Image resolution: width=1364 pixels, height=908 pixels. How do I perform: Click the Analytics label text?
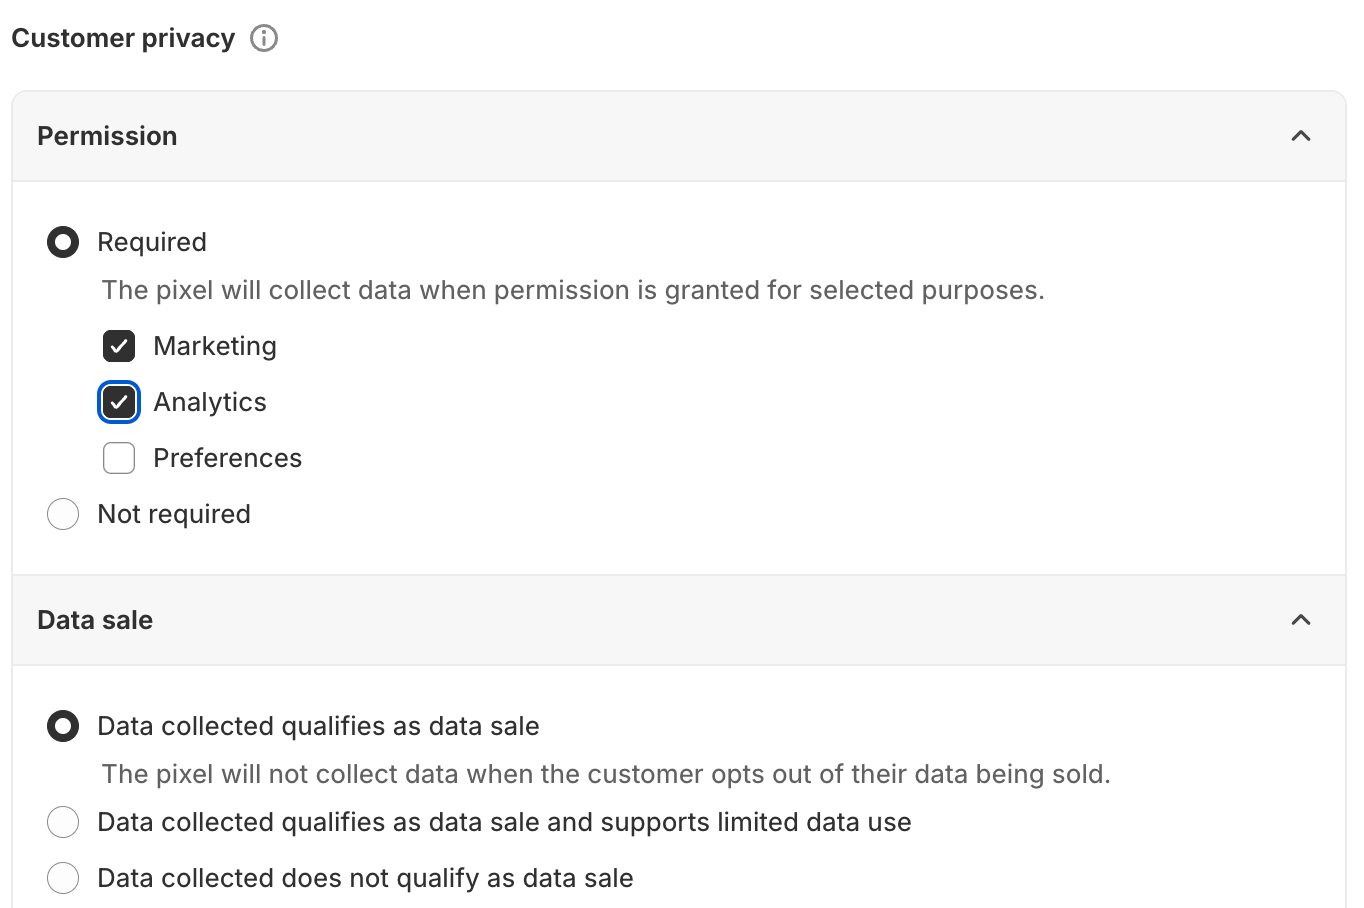[x=210, y=402]
